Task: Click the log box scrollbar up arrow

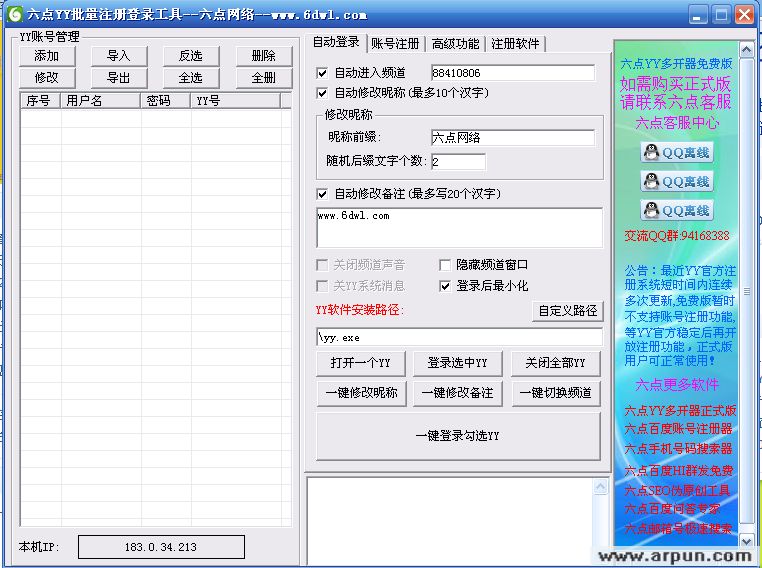Action: (x=598, y=485)
